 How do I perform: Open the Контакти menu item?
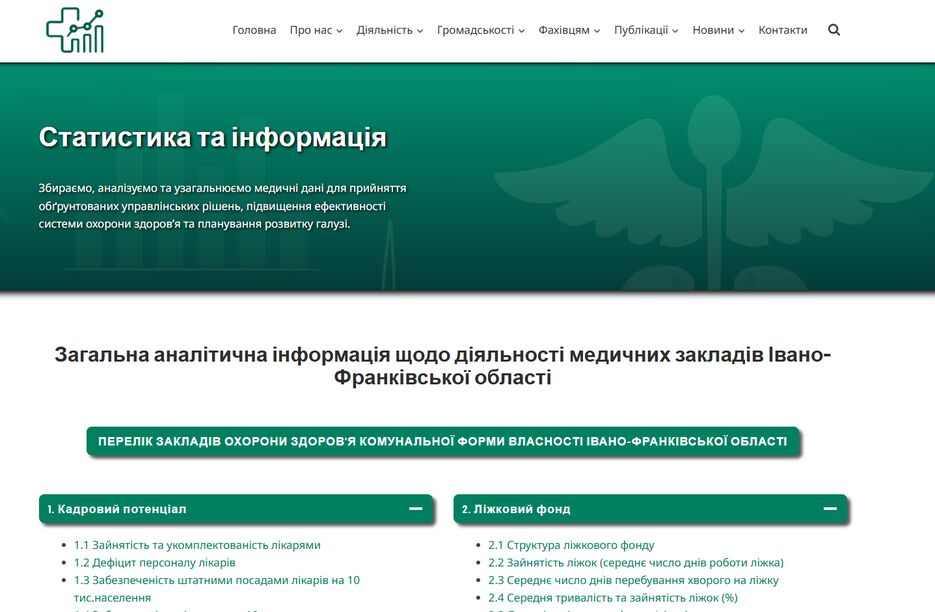pos(782,30)
